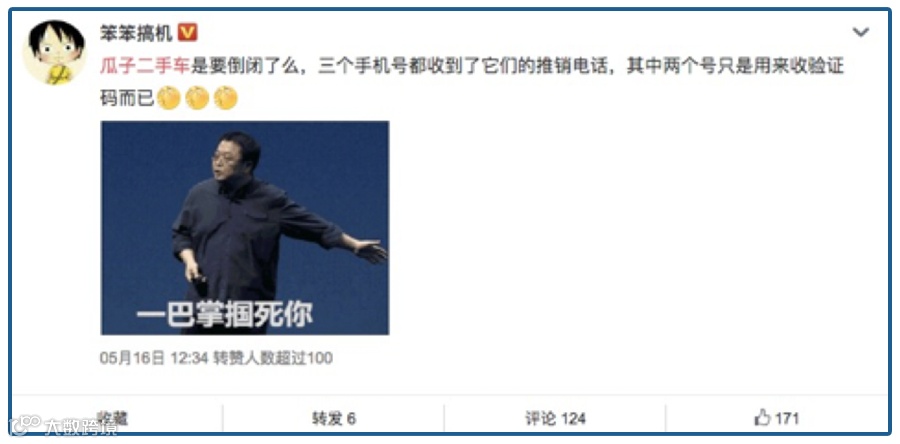
Task: Open 评论 124 comments
Action: click(555, 418)
